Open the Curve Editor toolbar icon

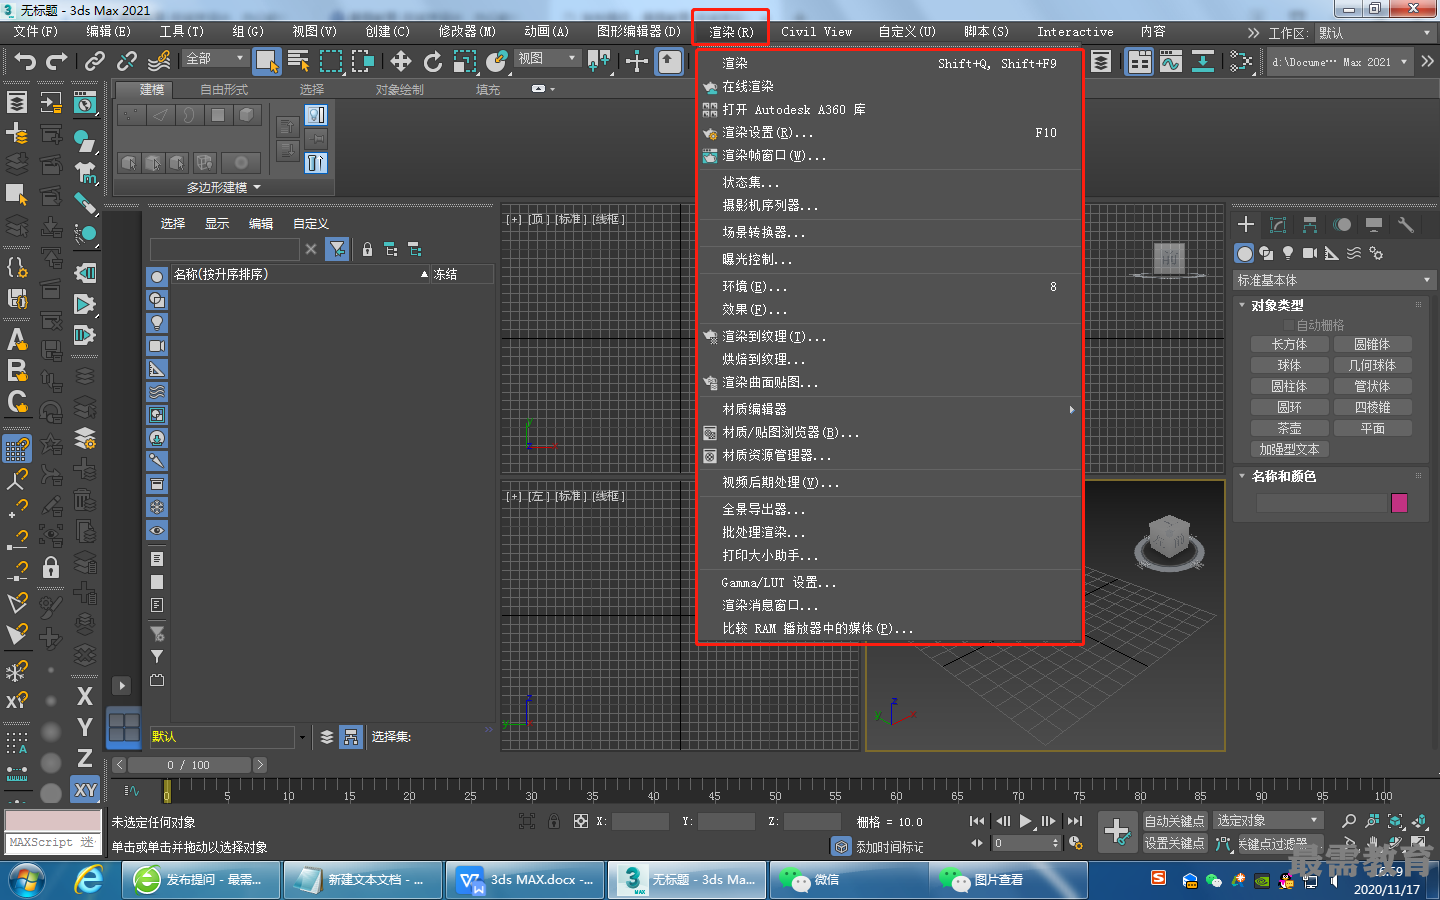click(x=1171, y=62)
